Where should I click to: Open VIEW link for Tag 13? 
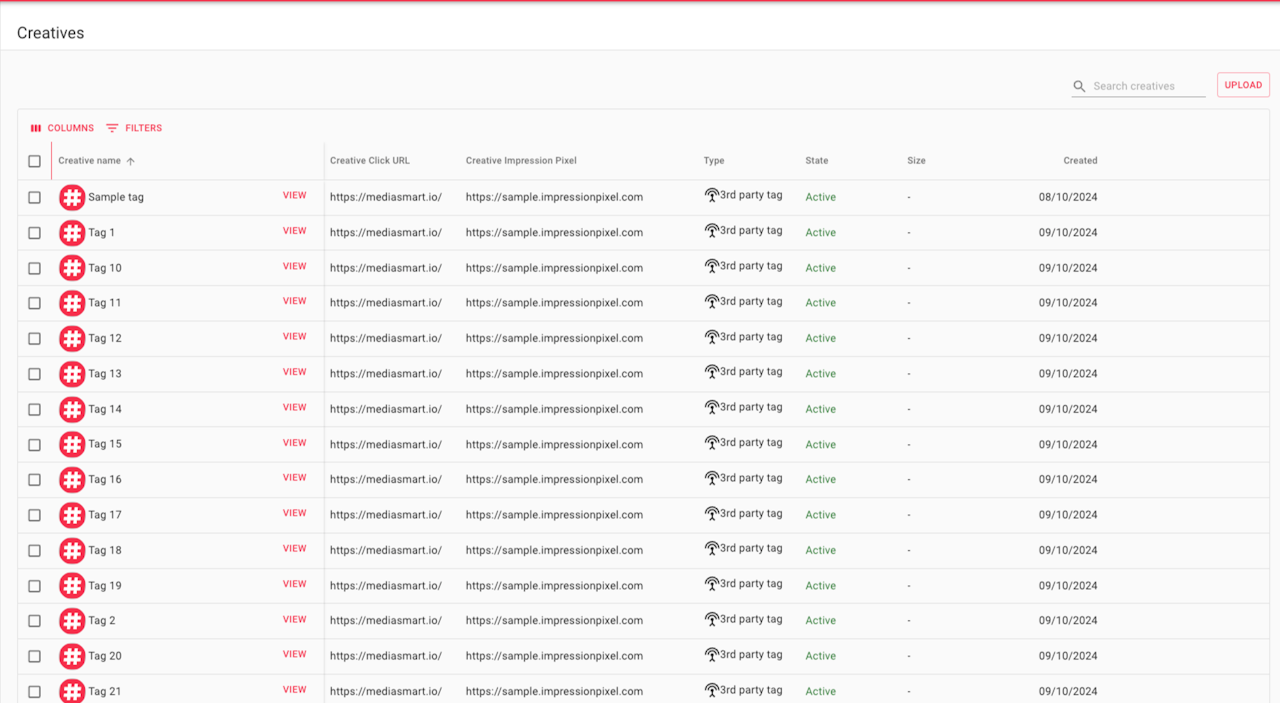tap(294, 372)
